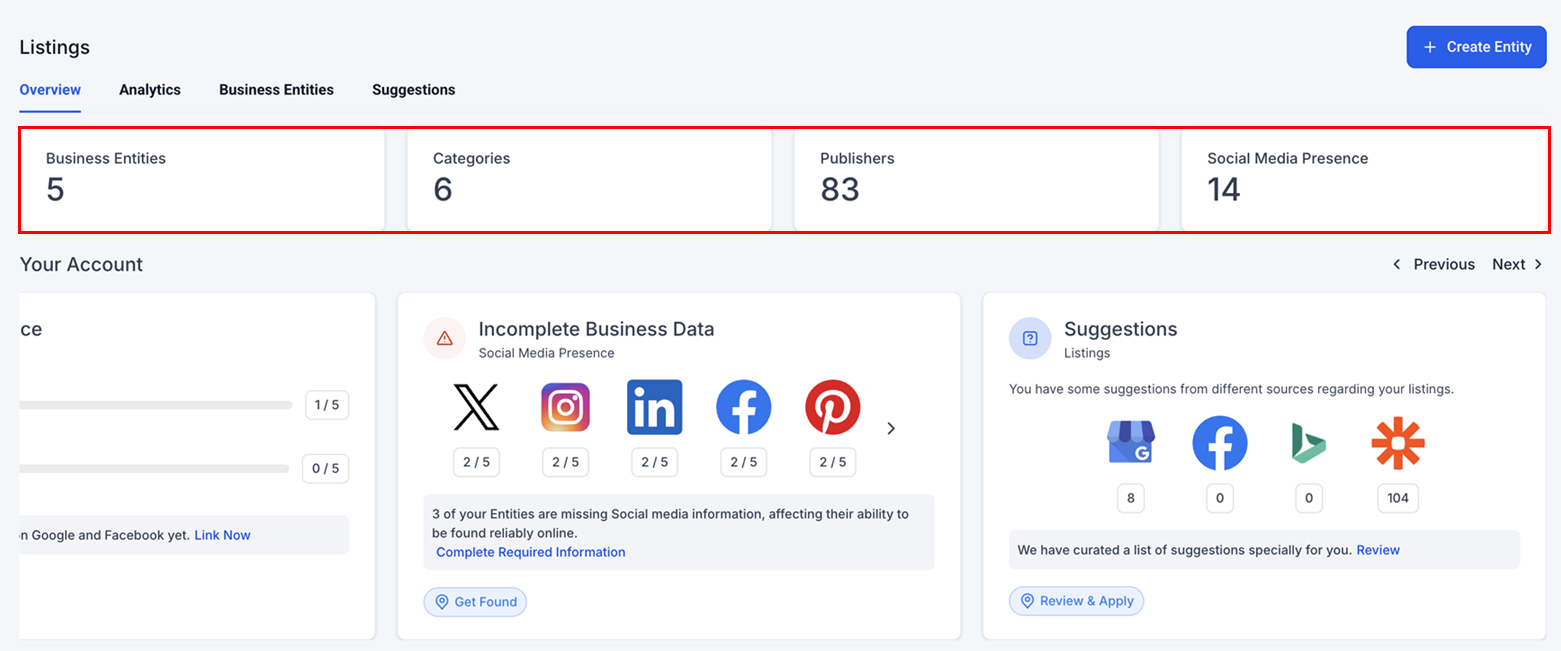Open the Complete Required Information link

pyautogui.click(x=531, y=552)
